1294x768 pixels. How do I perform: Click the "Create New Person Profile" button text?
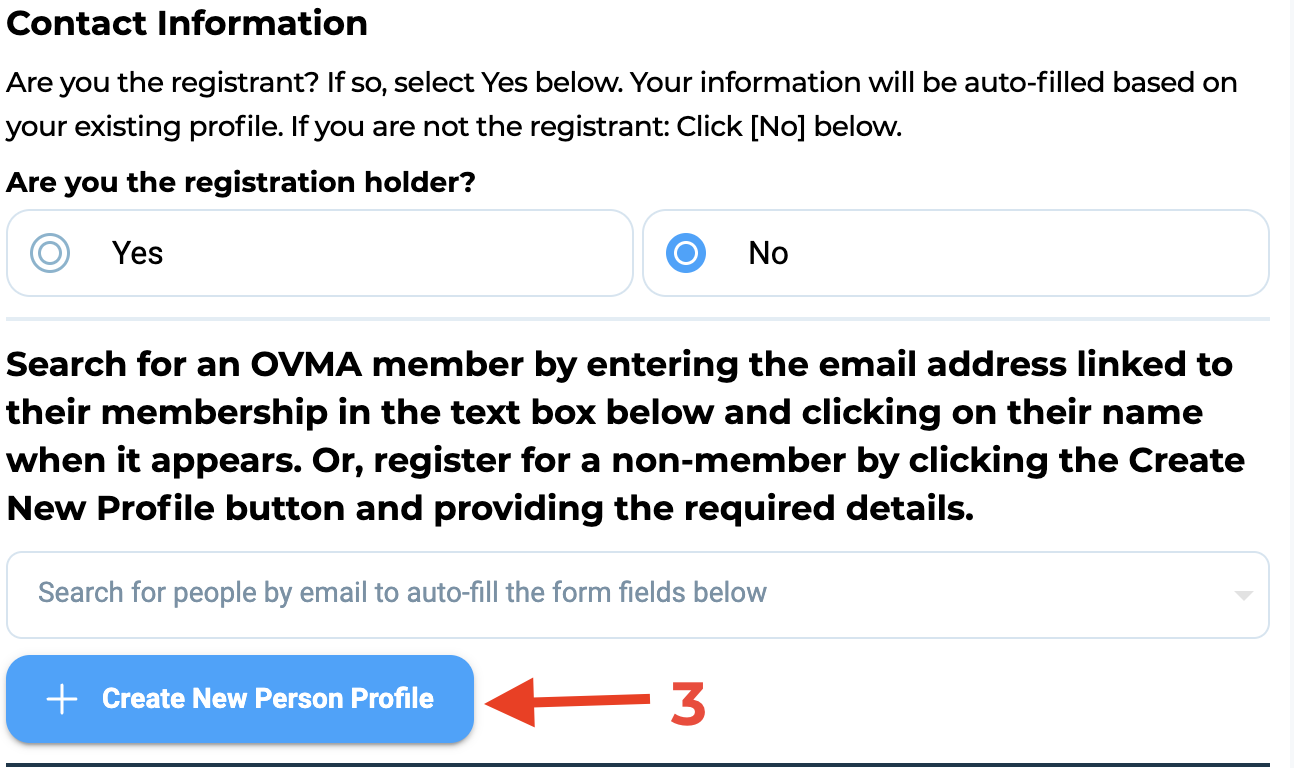(x=268, y=698)
